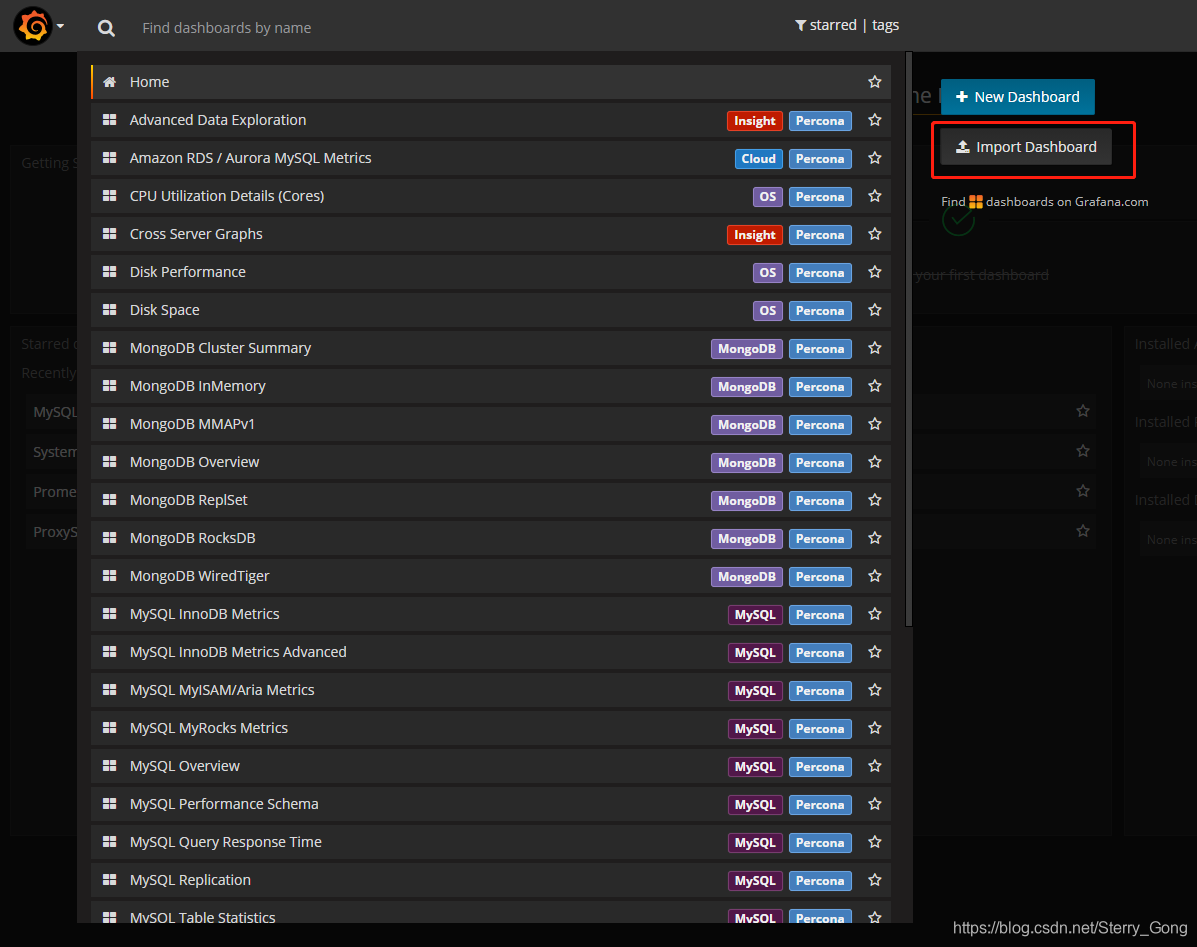Image resolution: width=1197 pixels, height=947 pixels.
Task: Click the home icon in the Home row
Action: tap(109, 82)
